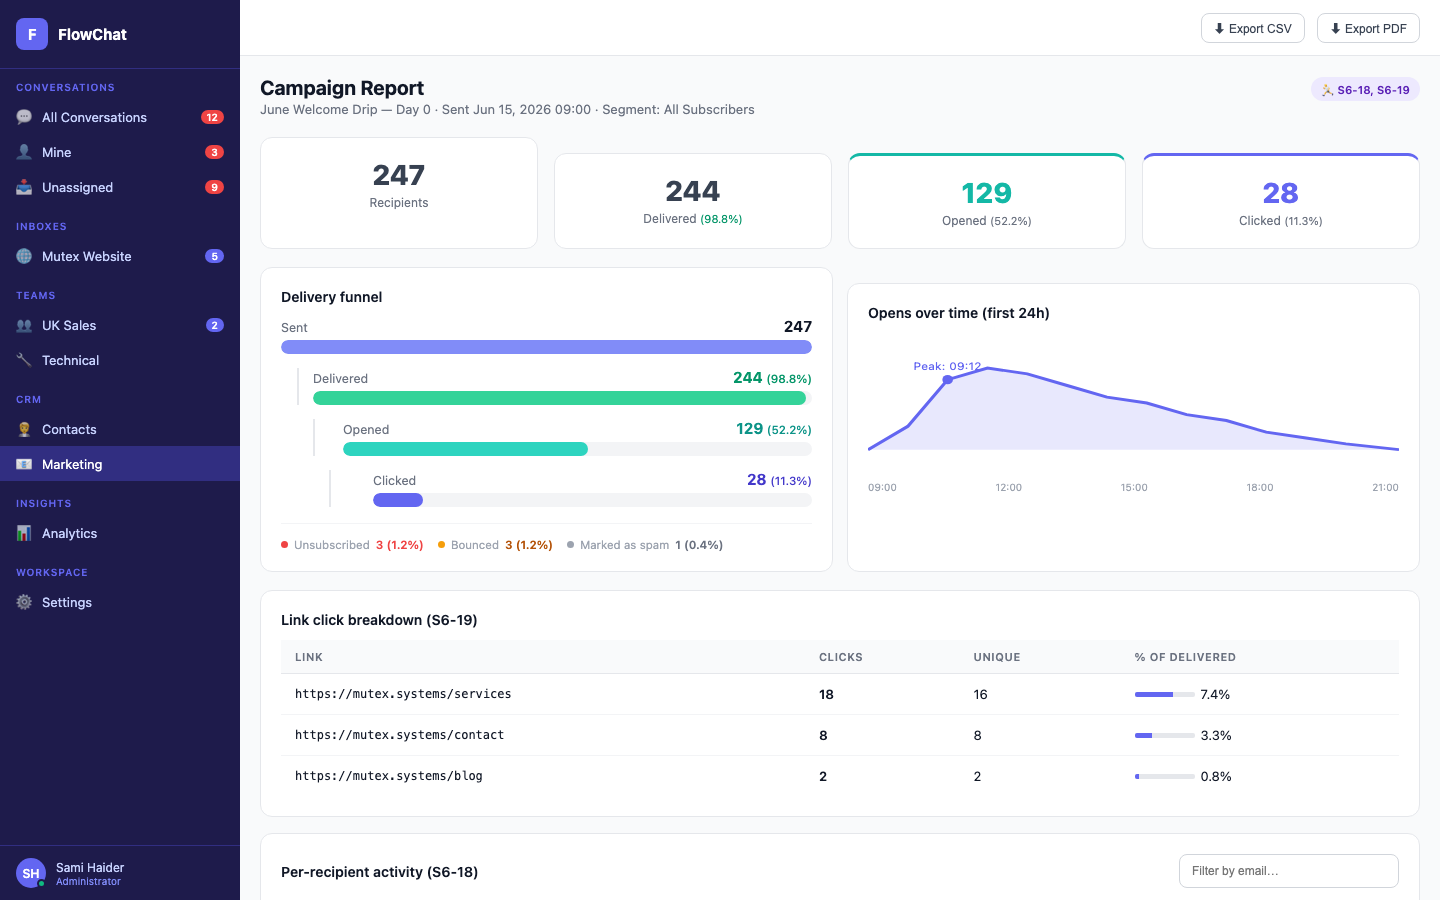Open the Marketing section
This screenshot has width=1440, height=900.
pos(120,464)
